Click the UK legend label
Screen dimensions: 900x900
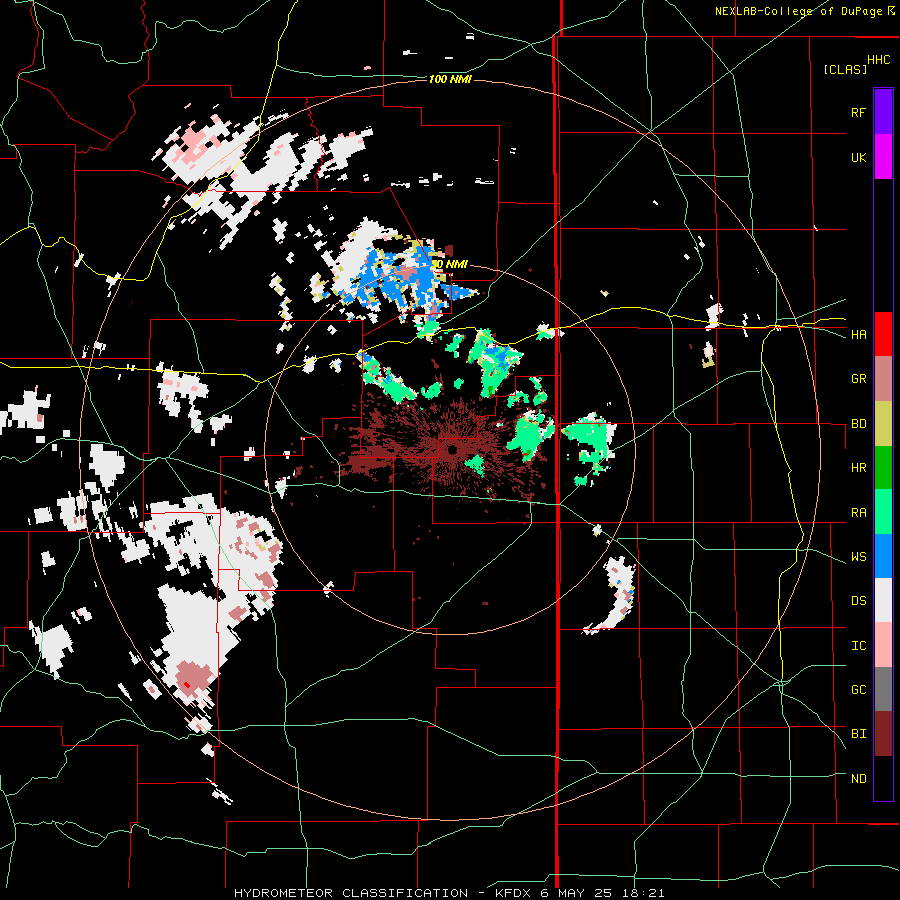[x=858, y=157]
